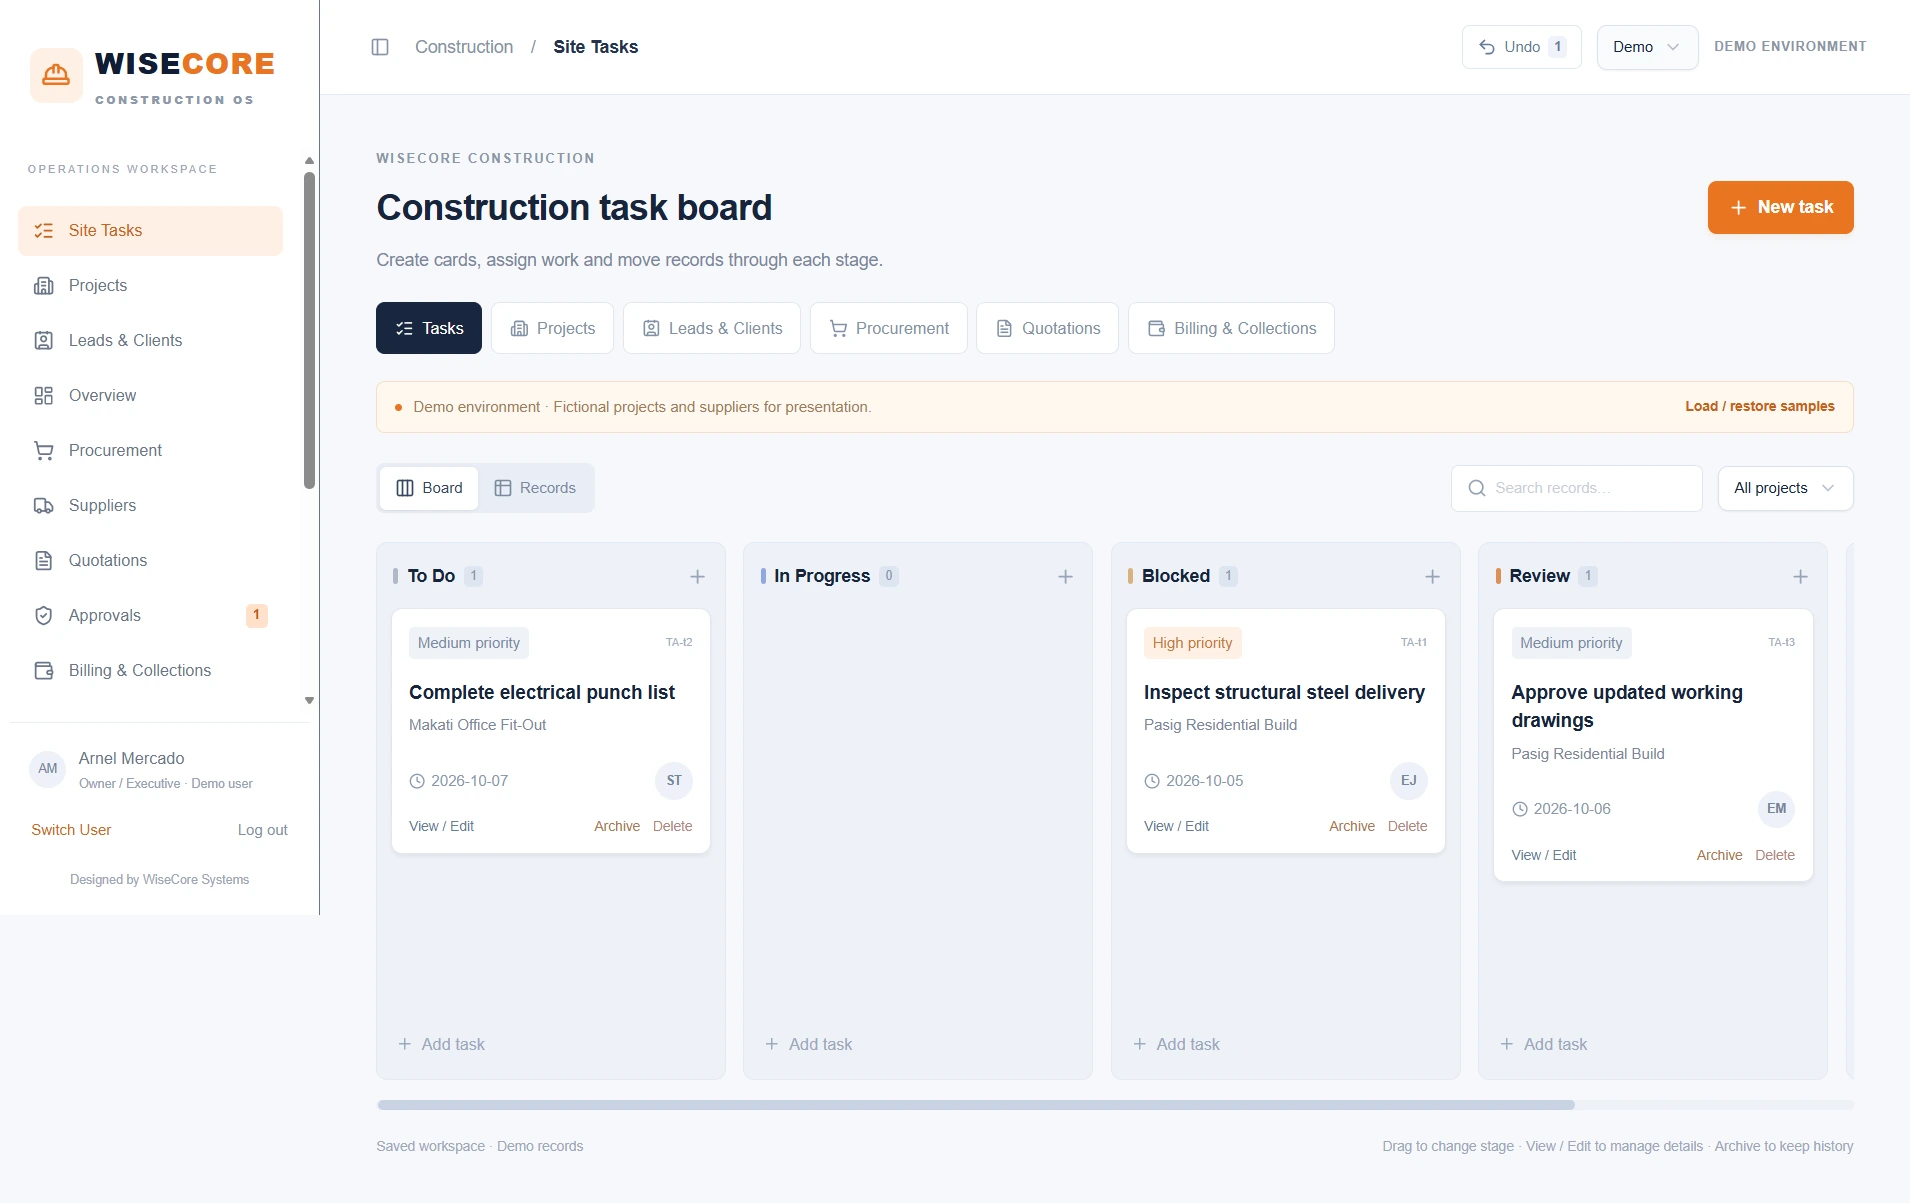
Task: Switch to the Projects tab
Action: pyautogui.click(x=552, y=328)
